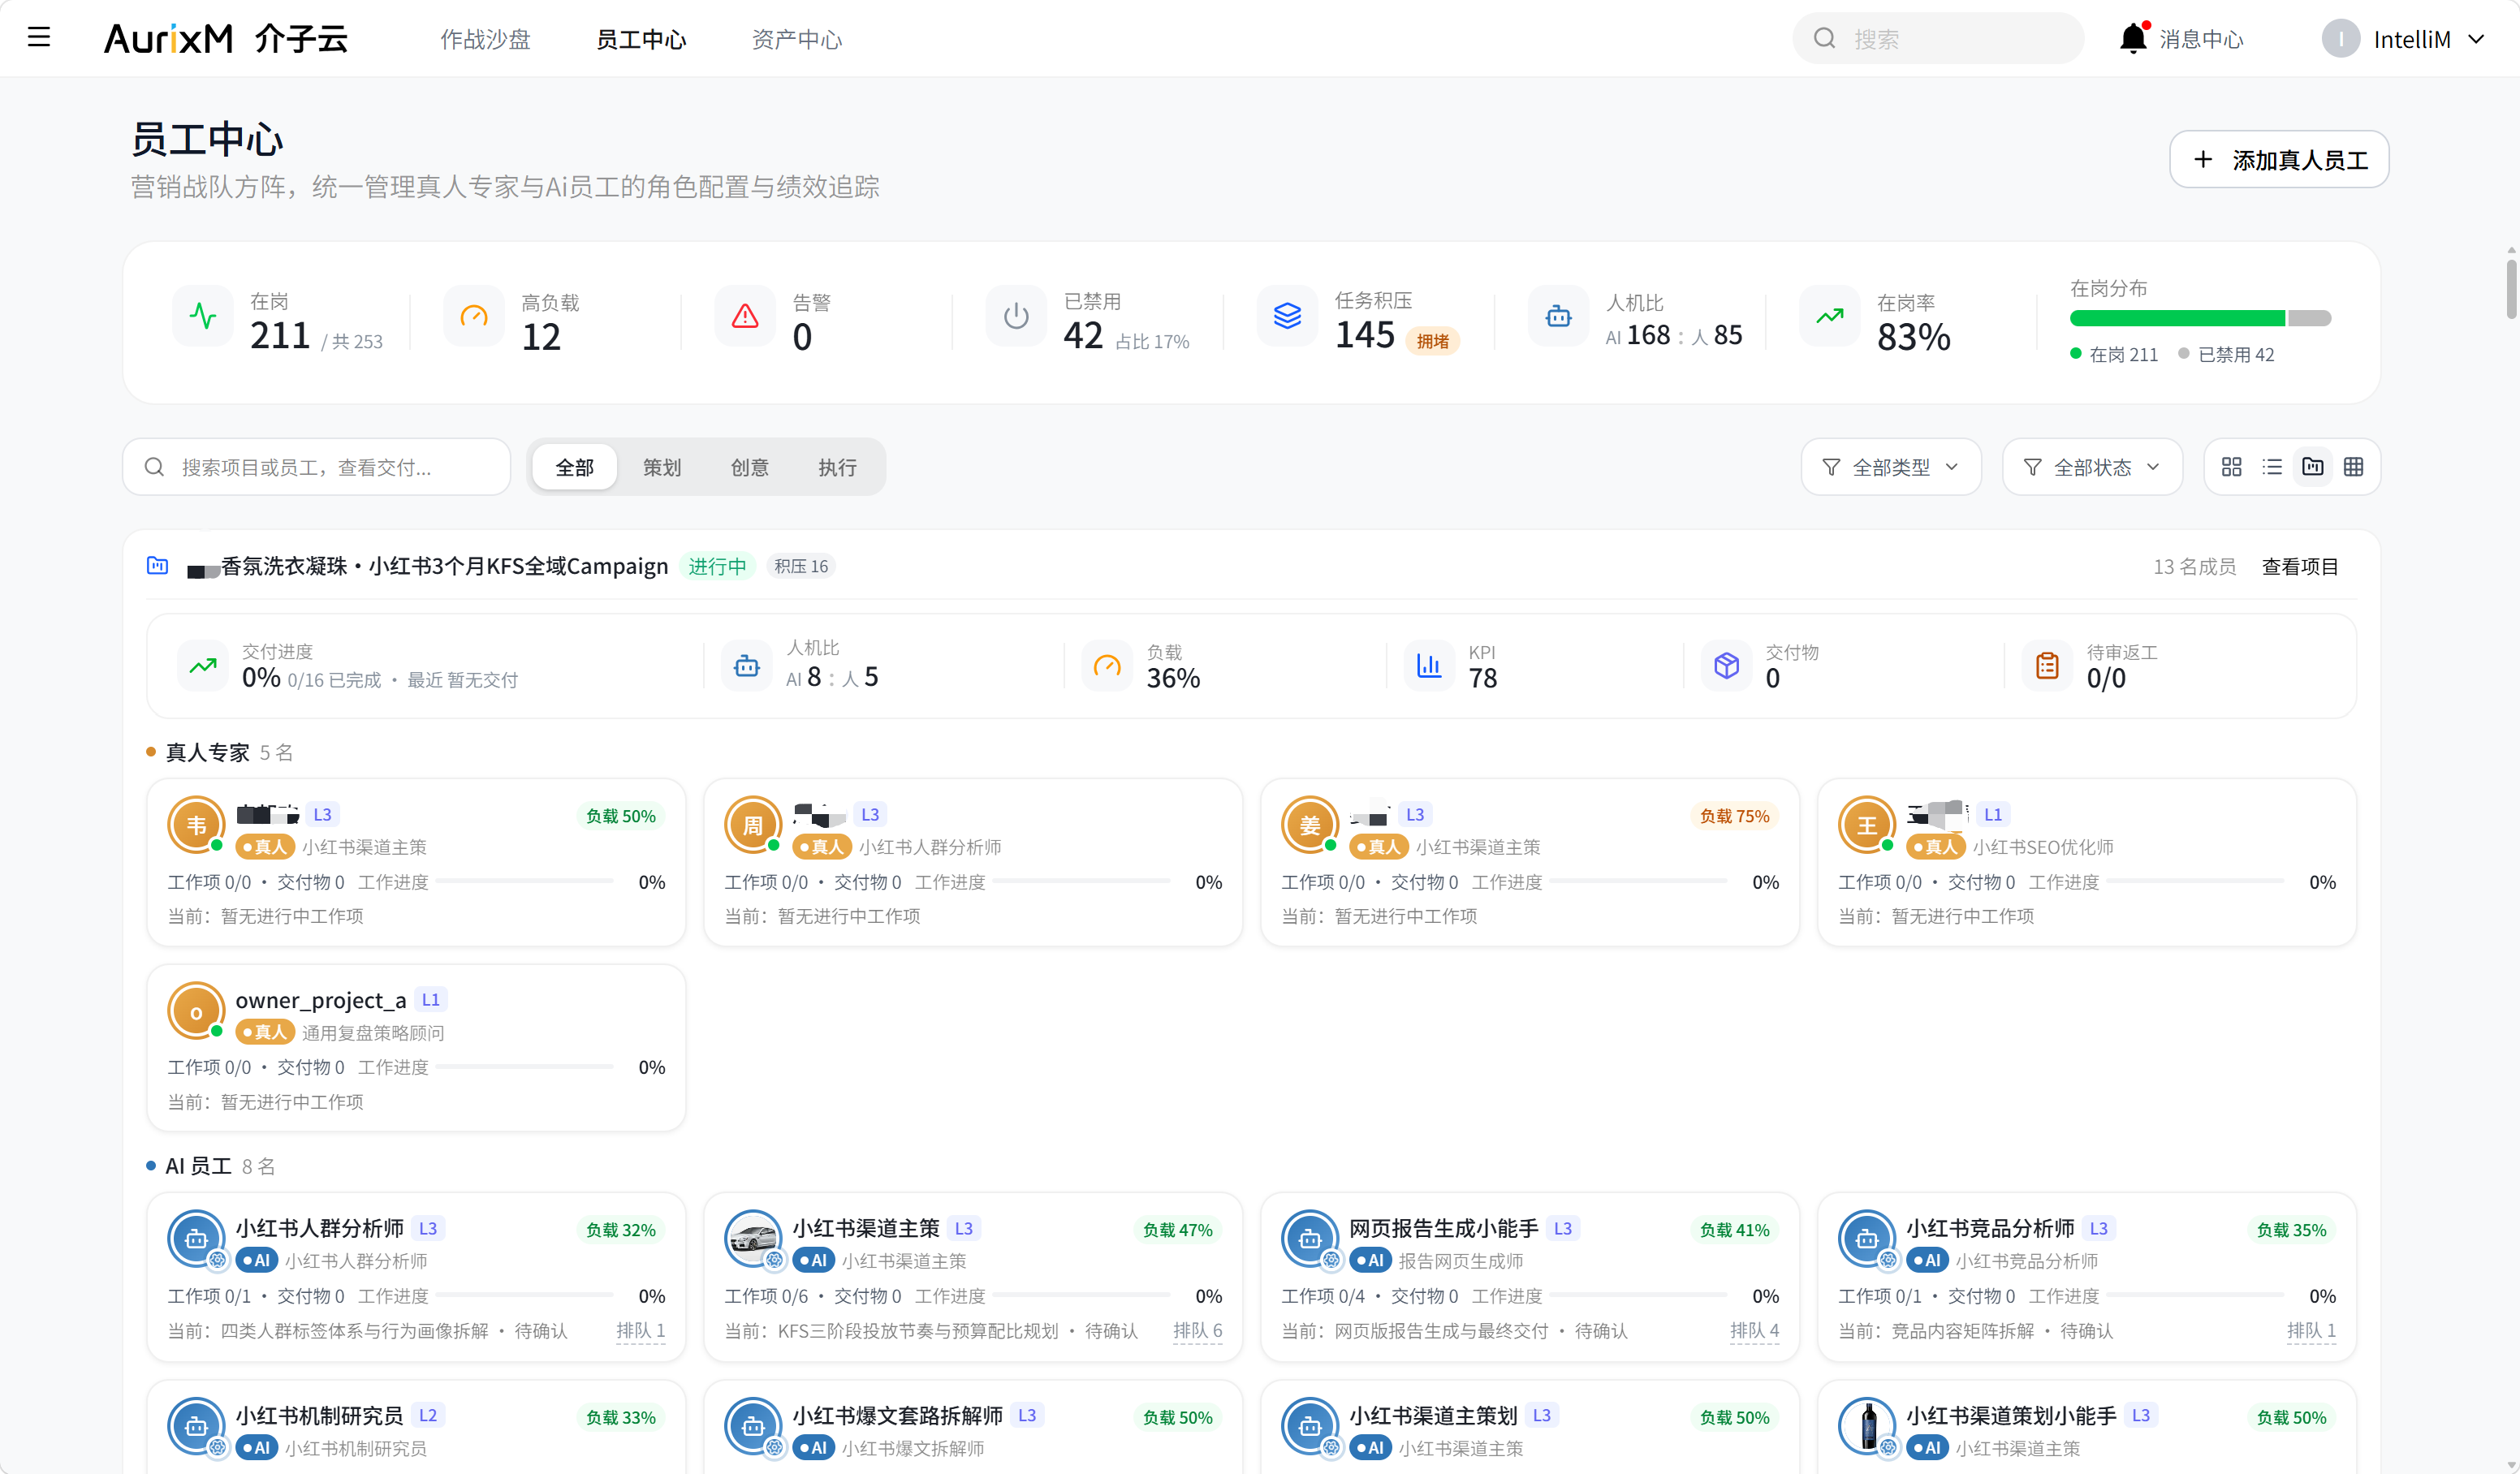
Task: Click the 告警 warning triangle icon
Action: tap(745, 317)
